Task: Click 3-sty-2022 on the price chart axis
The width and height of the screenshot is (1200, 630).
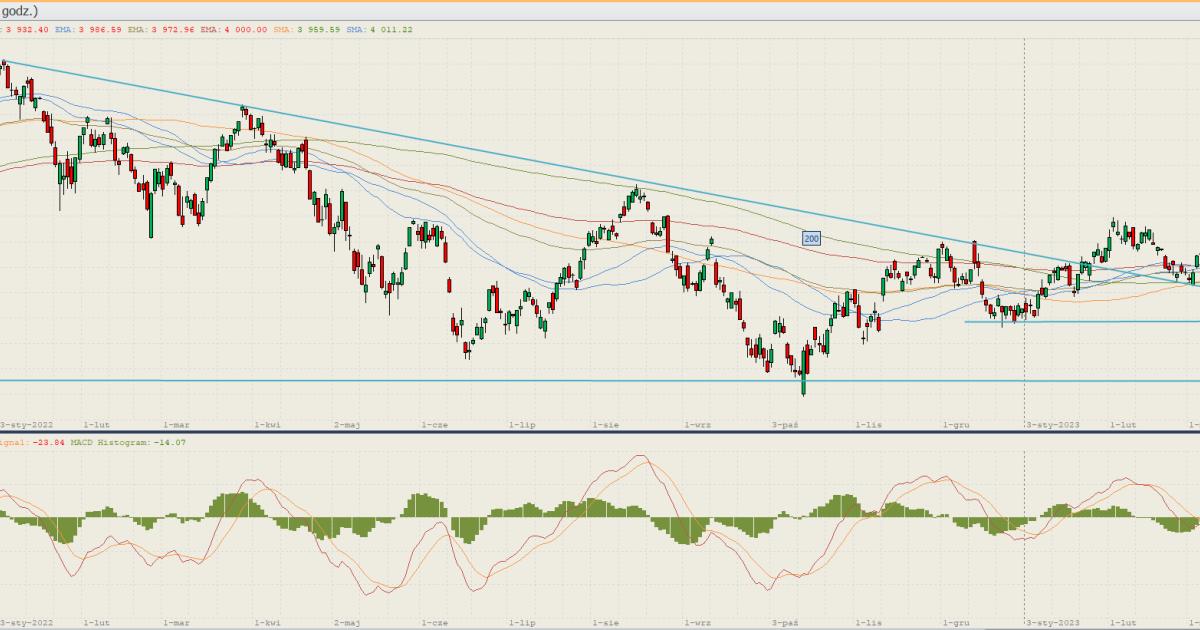Action: (27, 425)
